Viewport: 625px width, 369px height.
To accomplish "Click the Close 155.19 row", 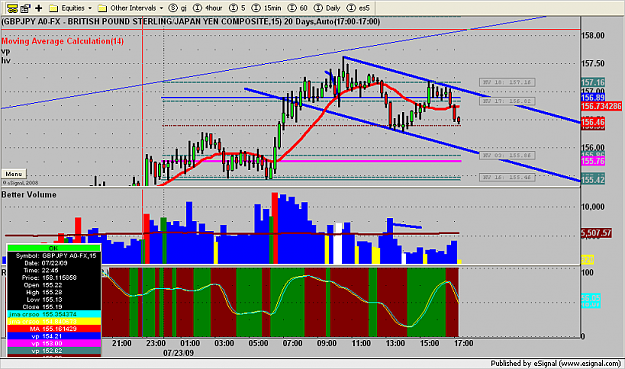I will pos(54,307).
